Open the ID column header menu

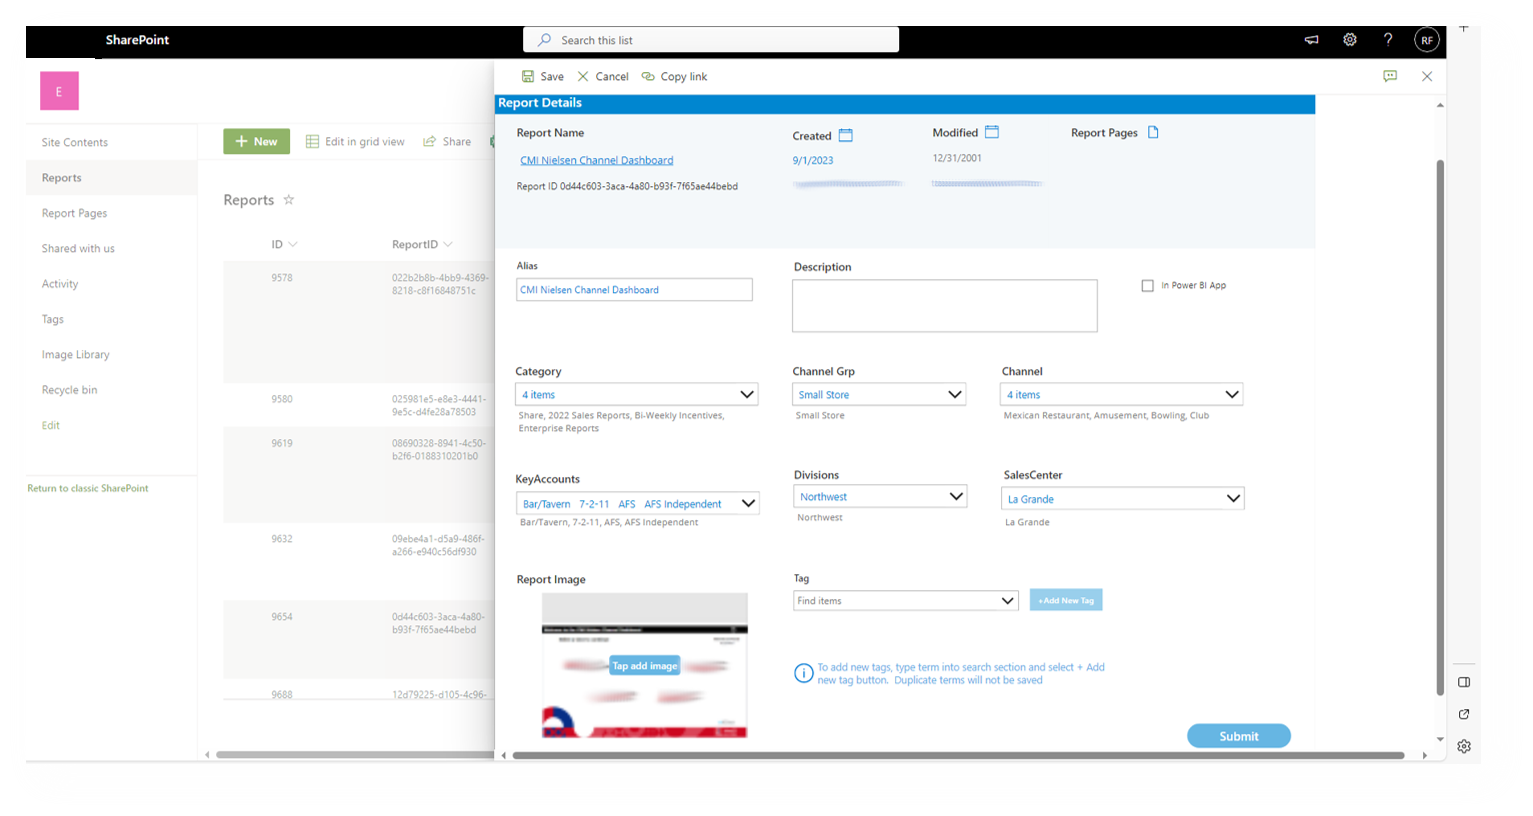[x=284, y=244]
